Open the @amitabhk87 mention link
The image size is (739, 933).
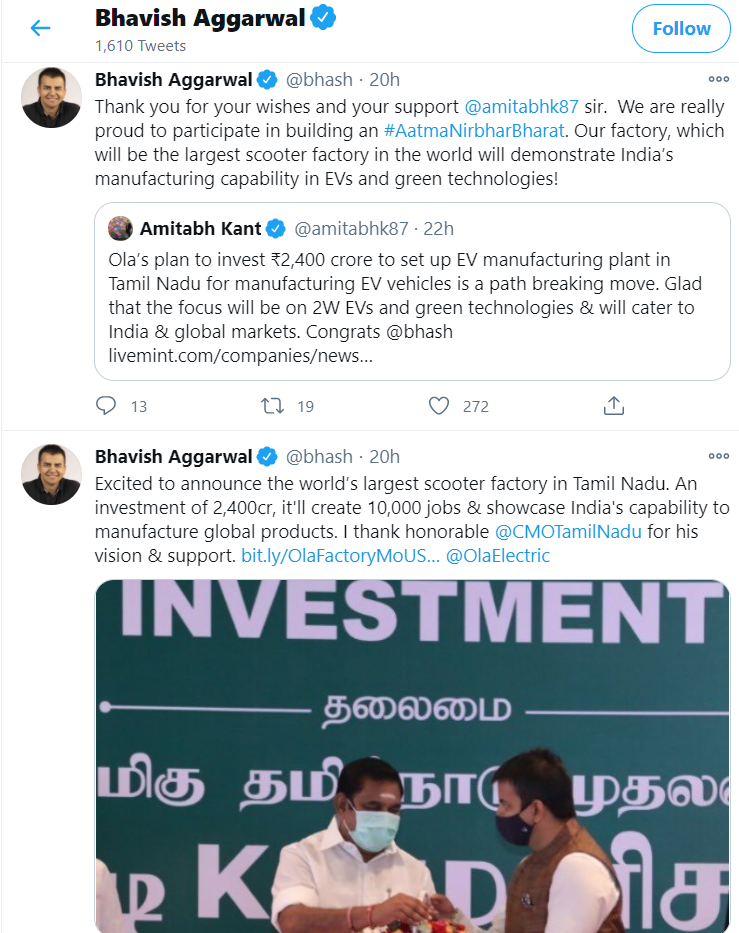click(521, 107)
